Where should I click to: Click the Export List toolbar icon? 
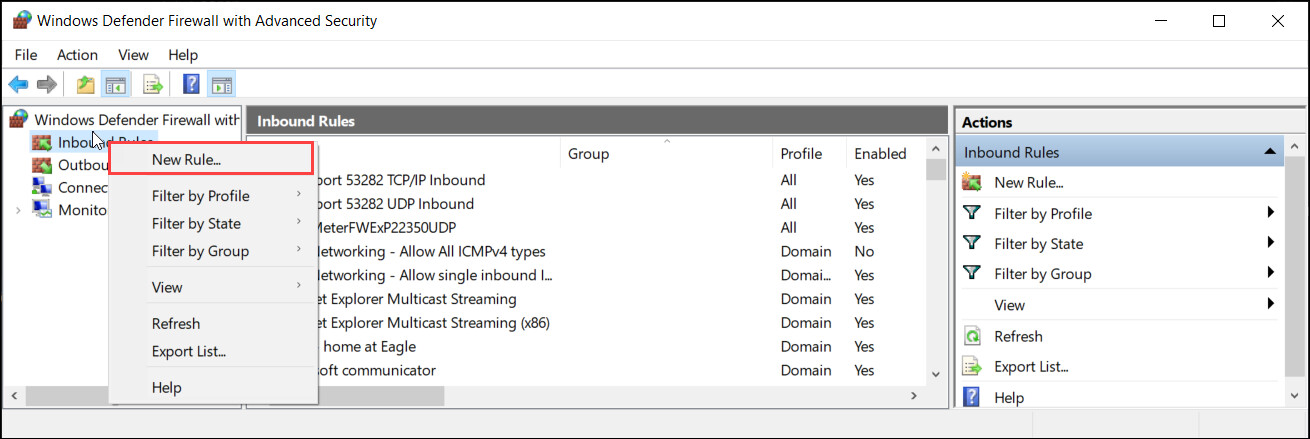point(153,85)
